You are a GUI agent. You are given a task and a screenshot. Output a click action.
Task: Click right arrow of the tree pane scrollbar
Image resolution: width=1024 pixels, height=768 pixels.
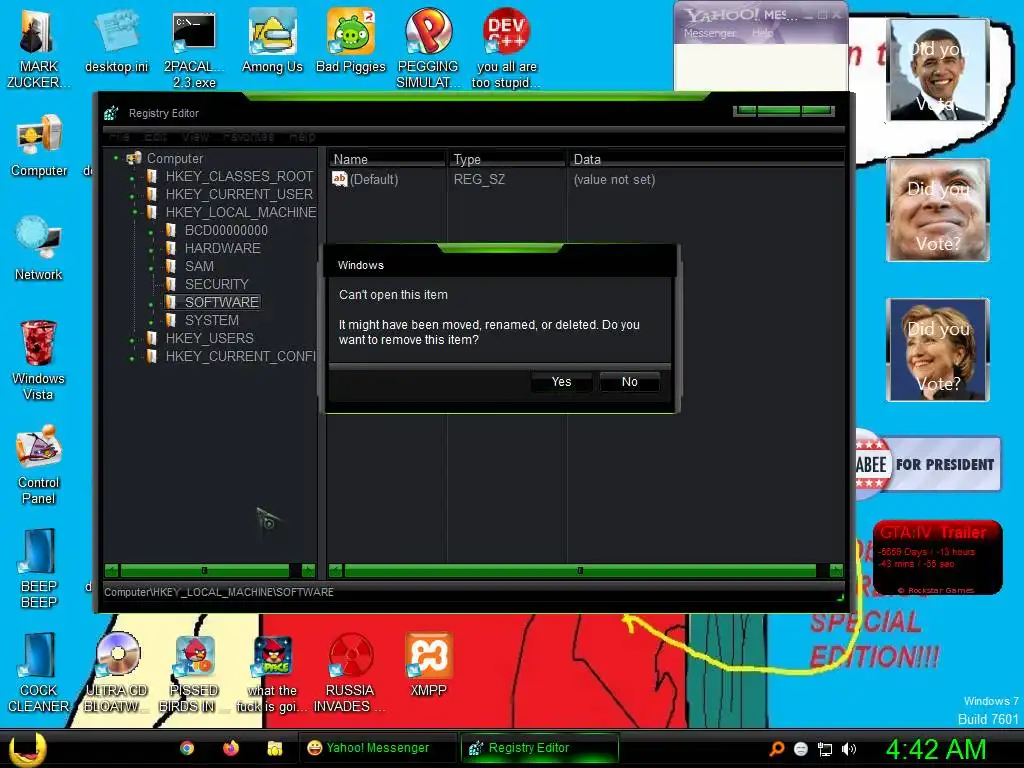pos(308,571)
